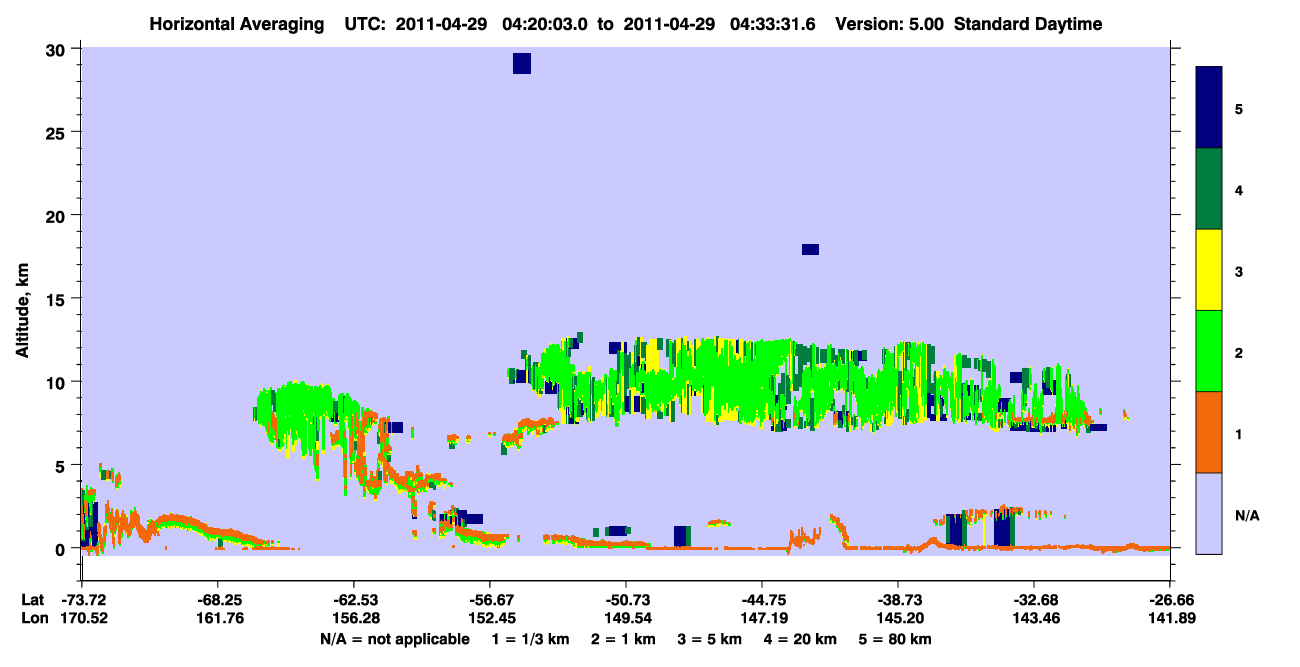
Task: Click the lavender N/A colorbar segment
Action: click(x=1209, y=513)
